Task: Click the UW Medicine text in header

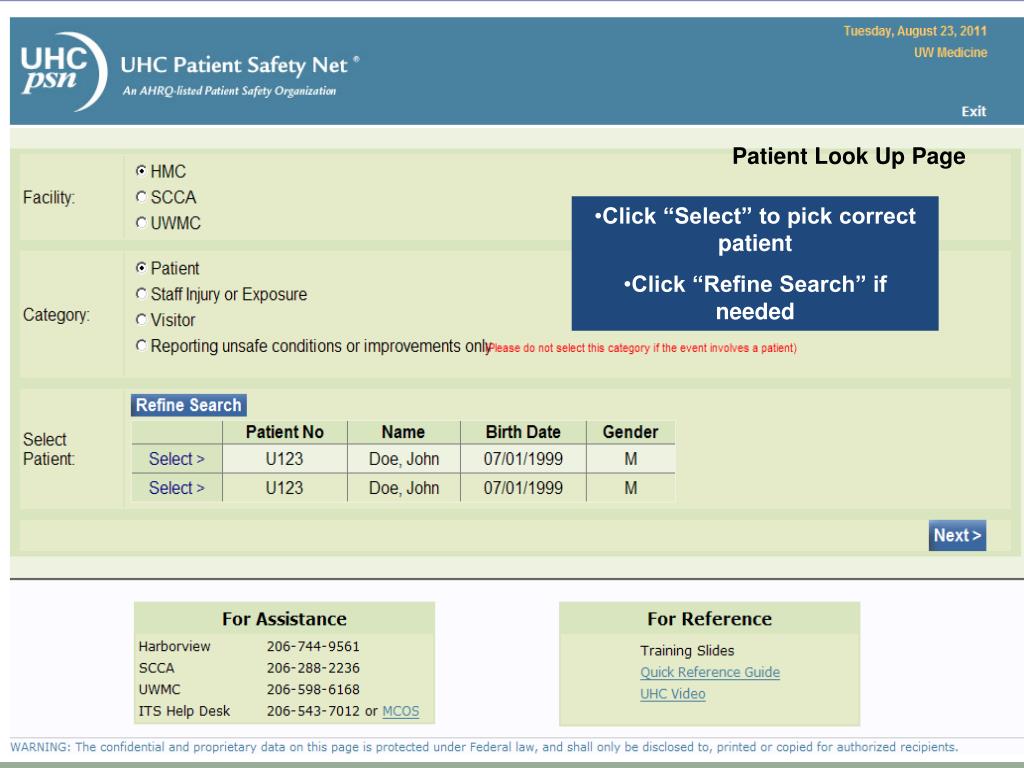Action: click(x=950, y=53)
